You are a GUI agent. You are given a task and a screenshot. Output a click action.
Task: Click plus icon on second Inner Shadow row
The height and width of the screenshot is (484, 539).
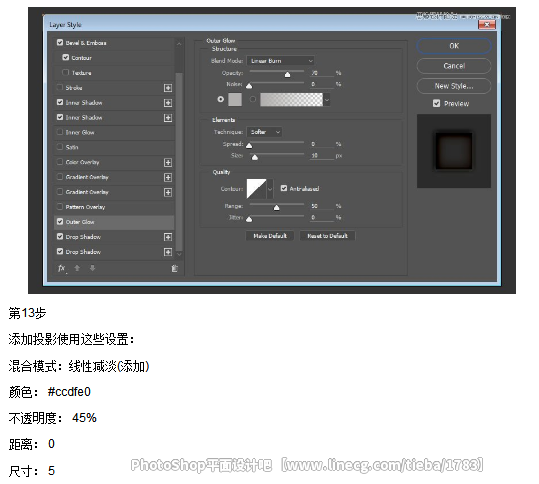[168, 118]
